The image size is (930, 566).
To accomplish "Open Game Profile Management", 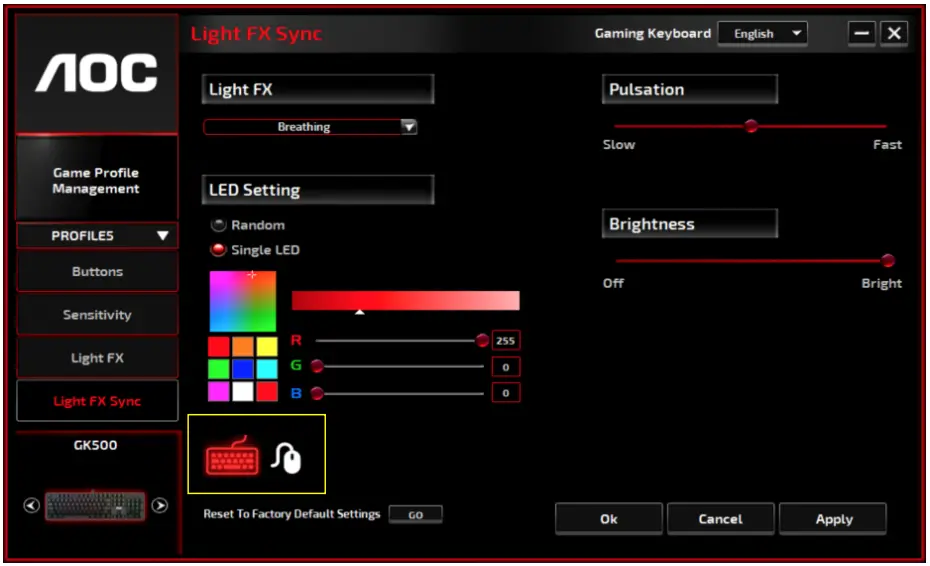I will (x=97, y=180).
